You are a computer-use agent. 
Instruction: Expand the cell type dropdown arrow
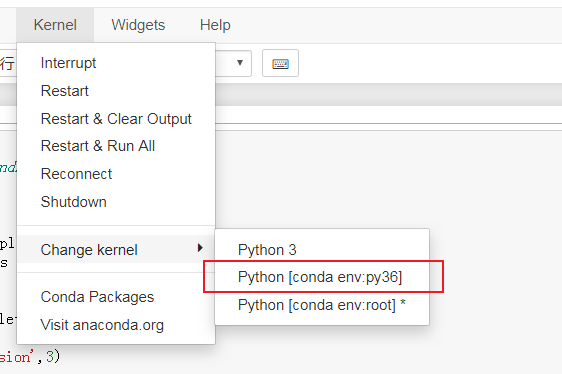(x=240, y=63)
